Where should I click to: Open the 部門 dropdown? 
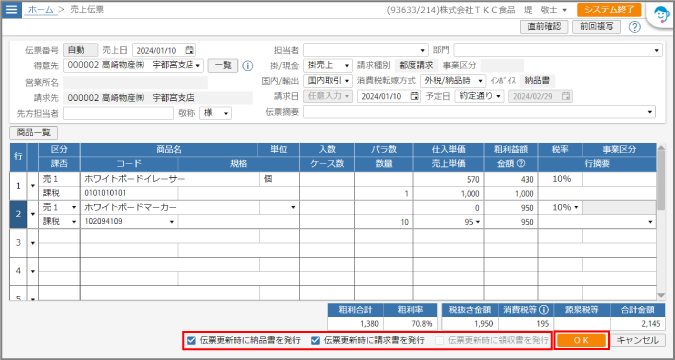tap(656, 50)
